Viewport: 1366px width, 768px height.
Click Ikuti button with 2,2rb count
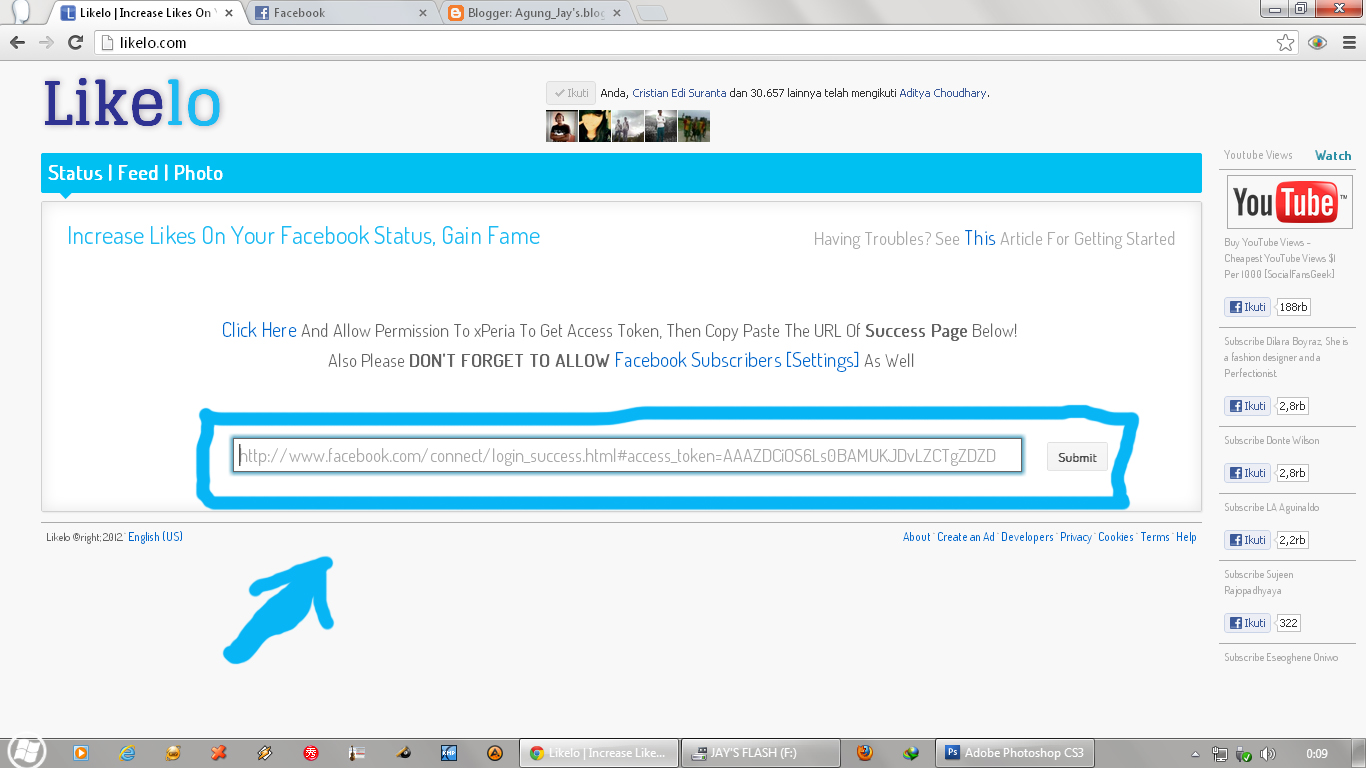[1247, 540]
